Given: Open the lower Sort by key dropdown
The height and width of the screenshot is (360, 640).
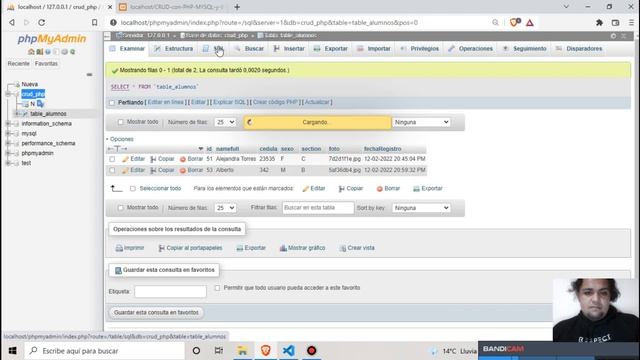Looking at the screenshot, I should coord(421,208).
